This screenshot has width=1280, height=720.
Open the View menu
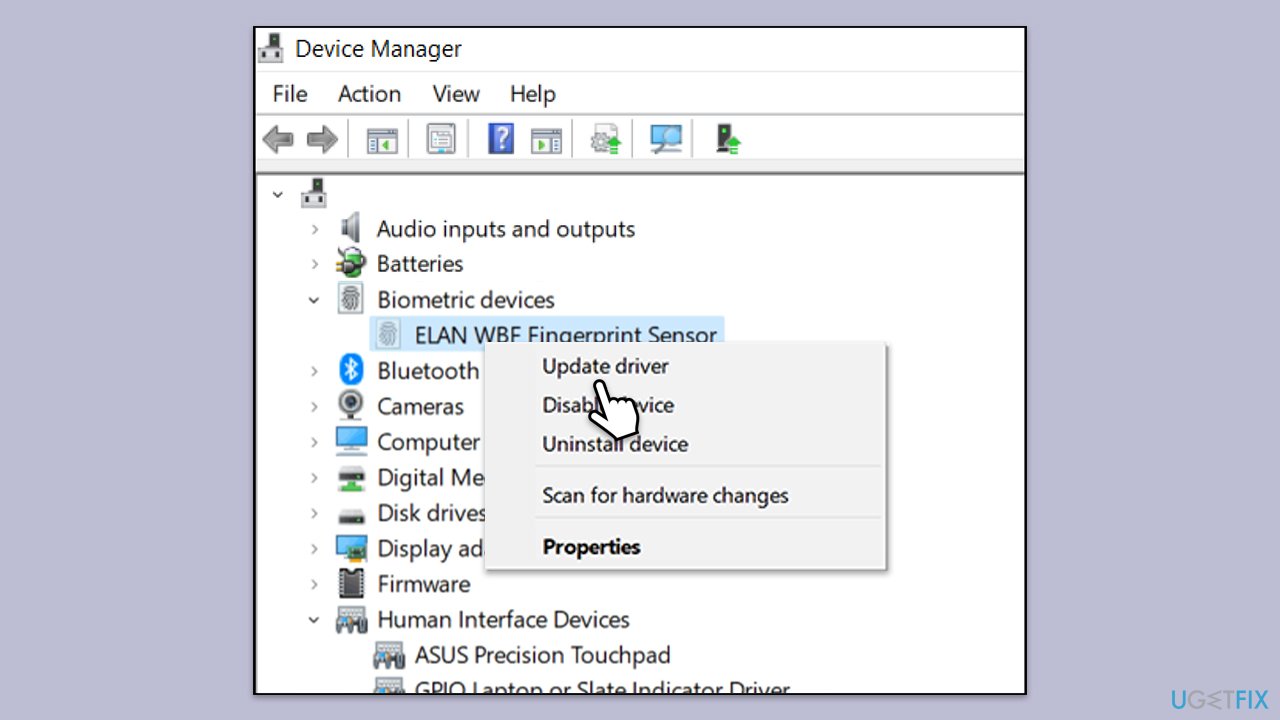tap(455, 94)
